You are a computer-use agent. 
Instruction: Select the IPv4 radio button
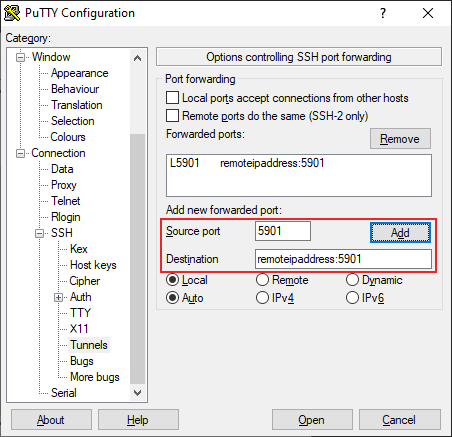click(x=262, y=297)
